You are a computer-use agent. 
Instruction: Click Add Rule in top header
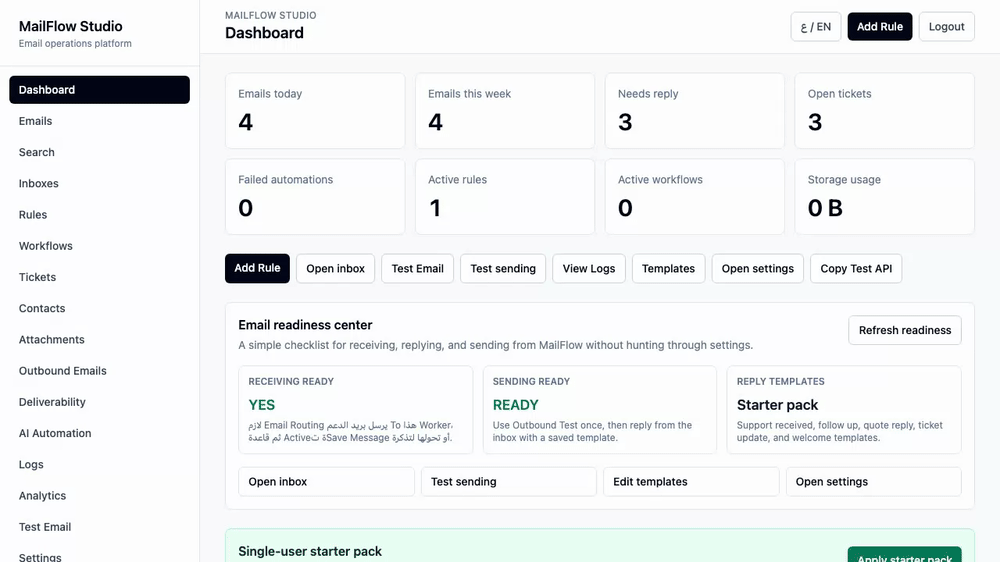pos(879,27)
